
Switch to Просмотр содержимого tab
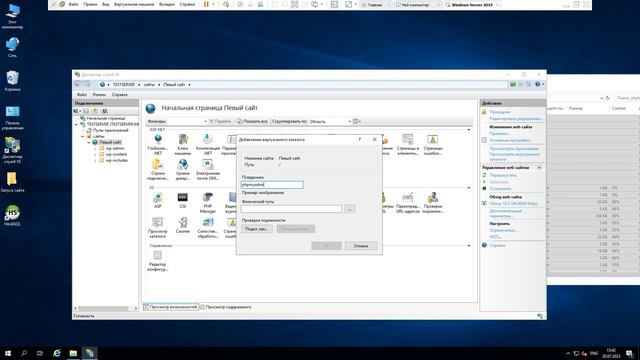pos(226,307)
